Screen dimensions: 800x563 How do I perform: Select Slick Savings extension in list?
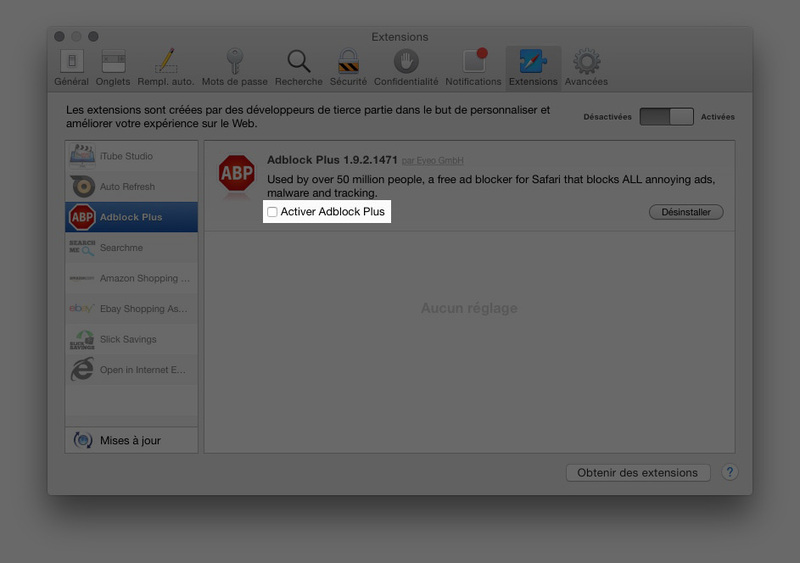coord(132,339)
